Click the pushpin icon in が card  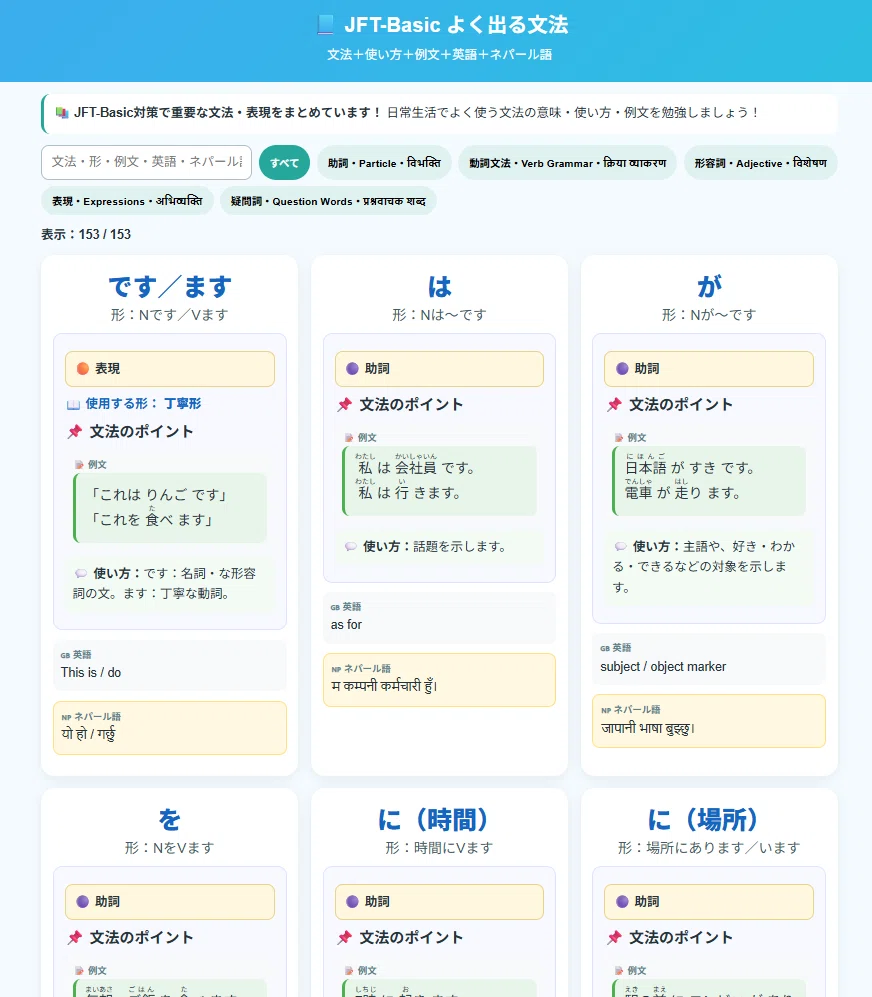coord(614,404)
